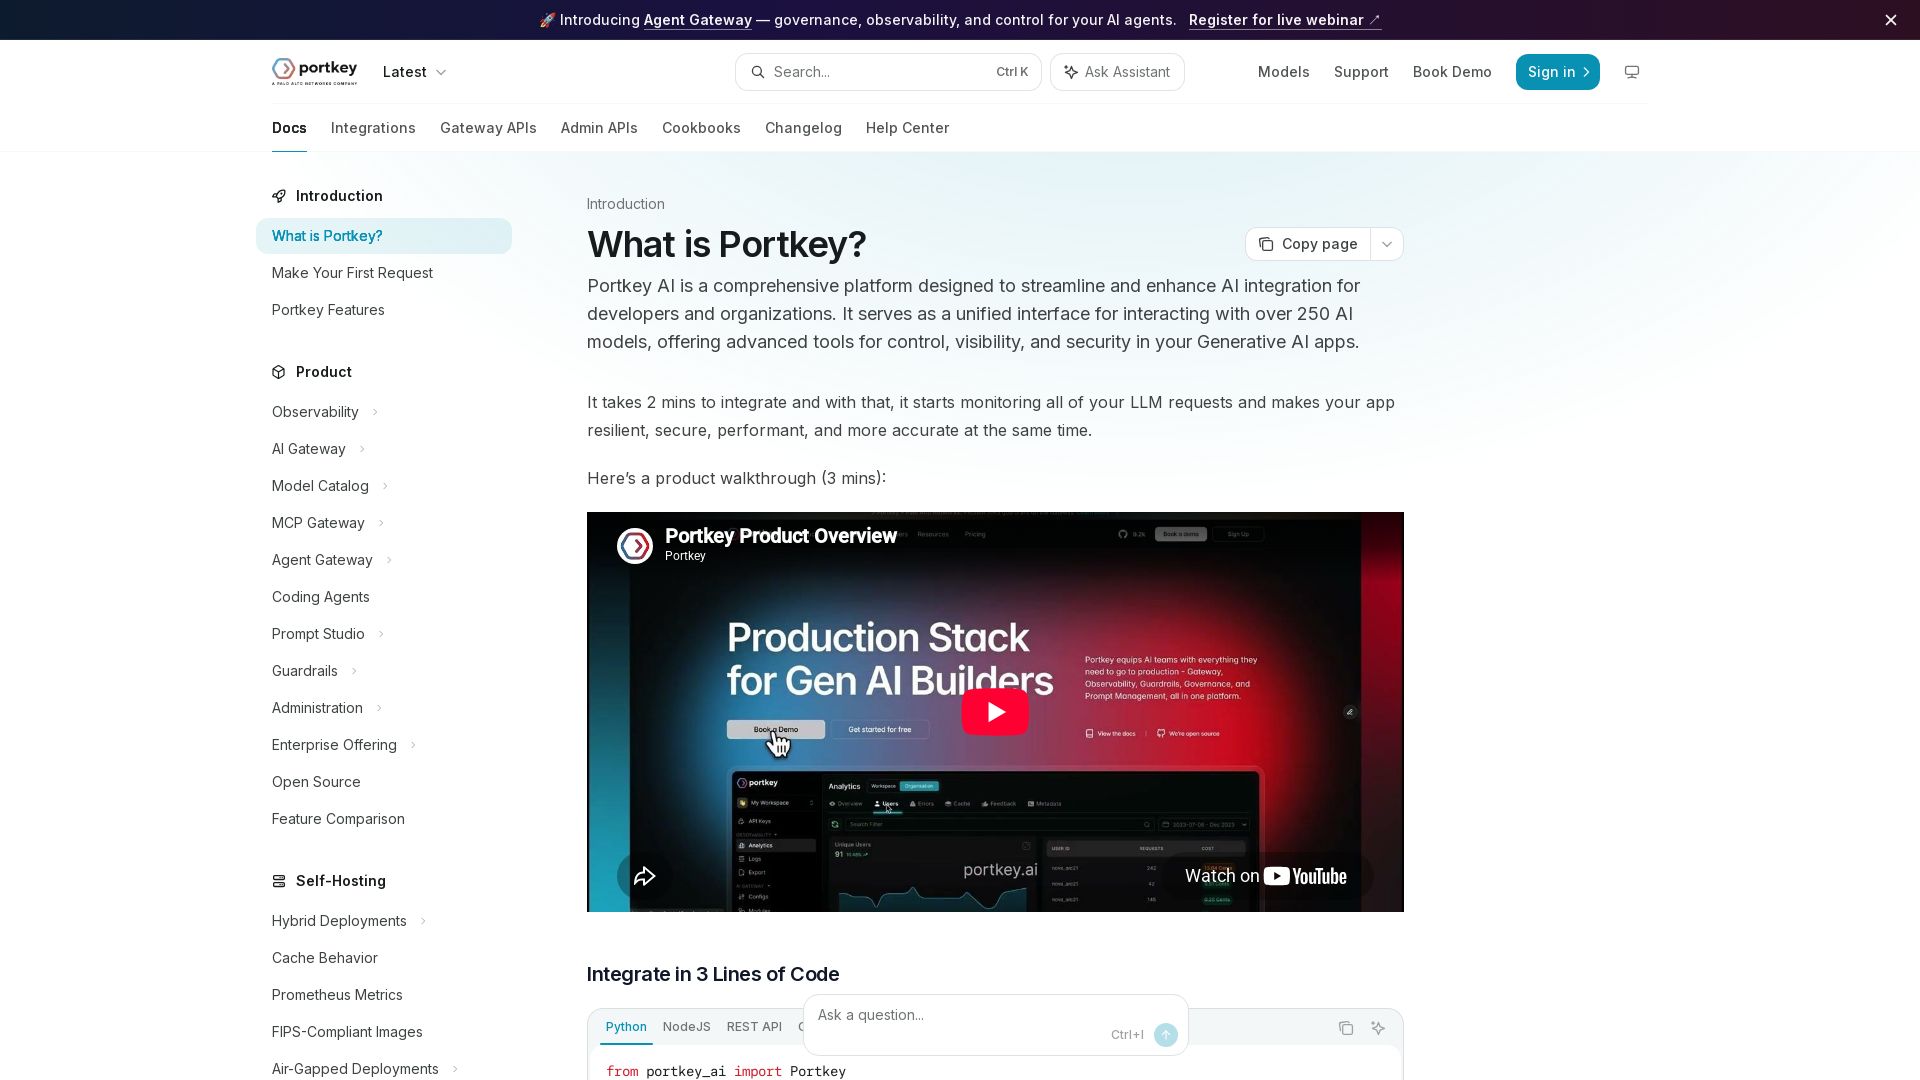
Task: Click the Sign in button
Action: click(x=1557, y=72)
